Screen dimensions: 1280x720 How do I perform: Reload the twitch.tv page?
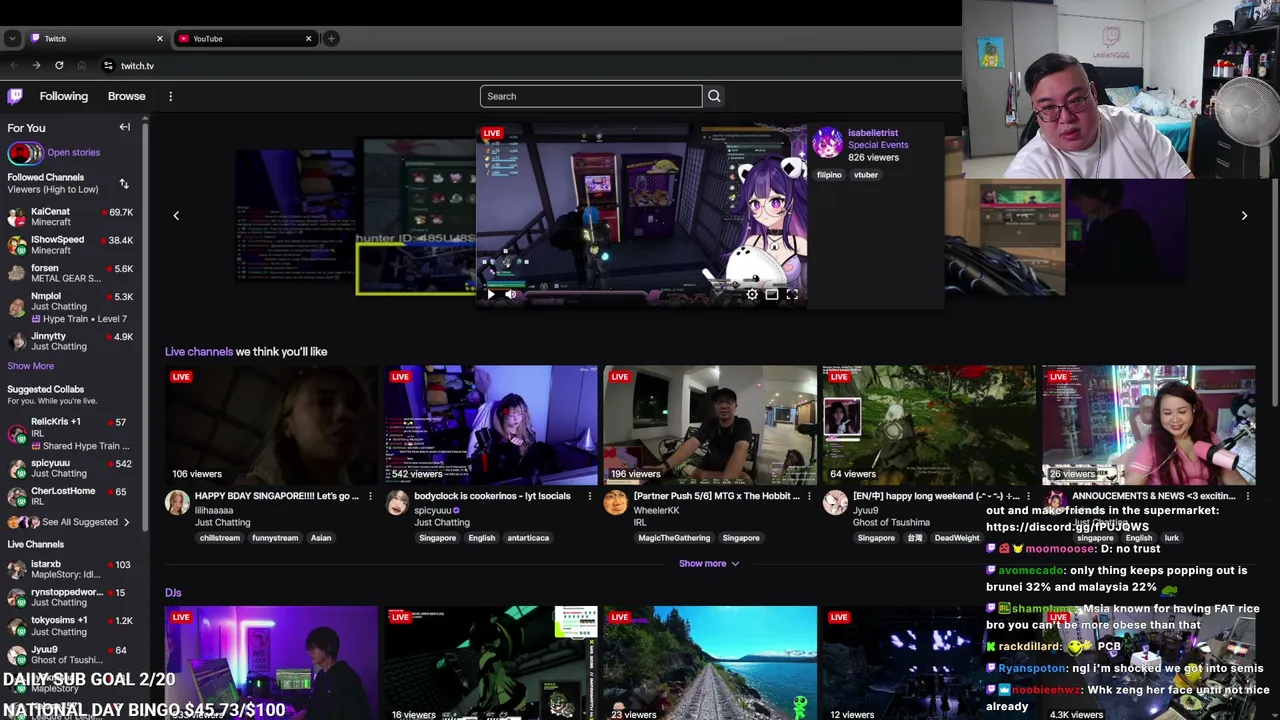(59, 66)
